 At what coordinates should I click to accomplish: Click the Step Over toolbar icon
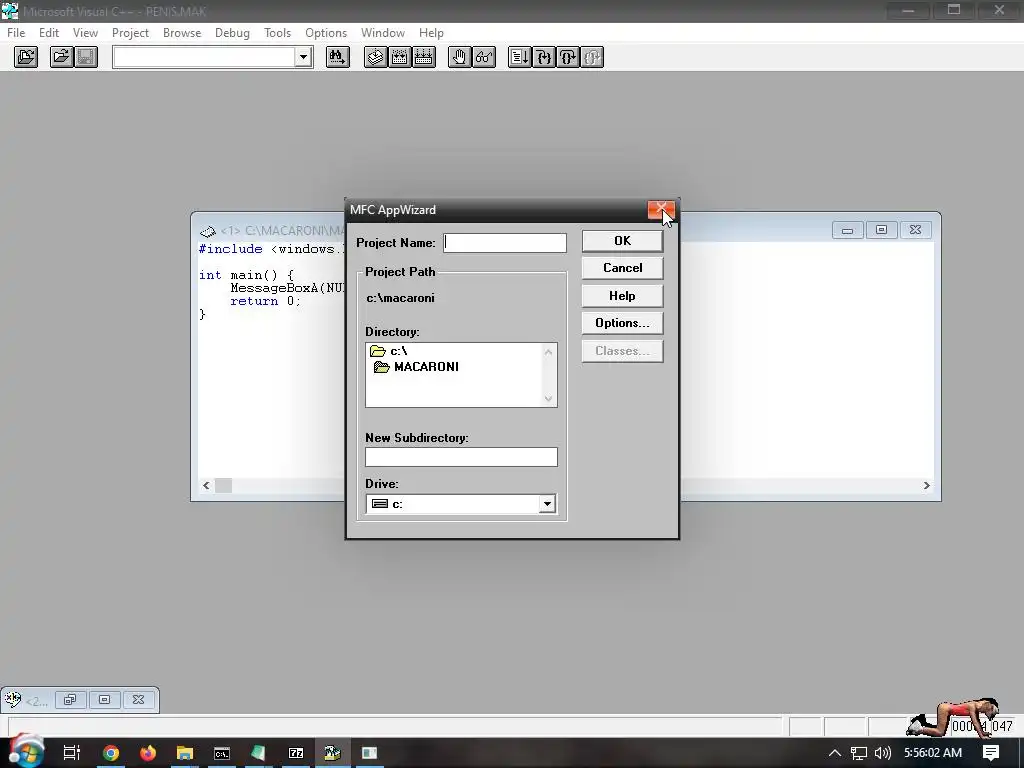(568, 57)
